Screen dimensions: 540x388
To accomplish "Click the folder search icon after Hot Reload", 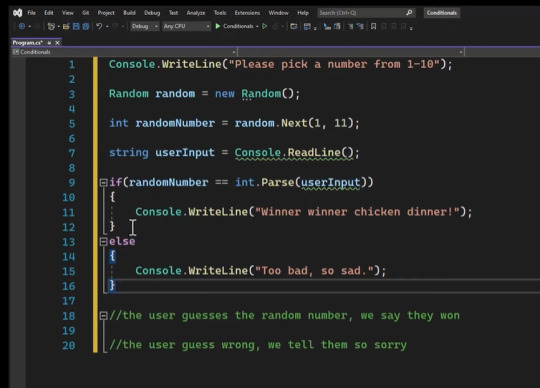I will point(294,26).
